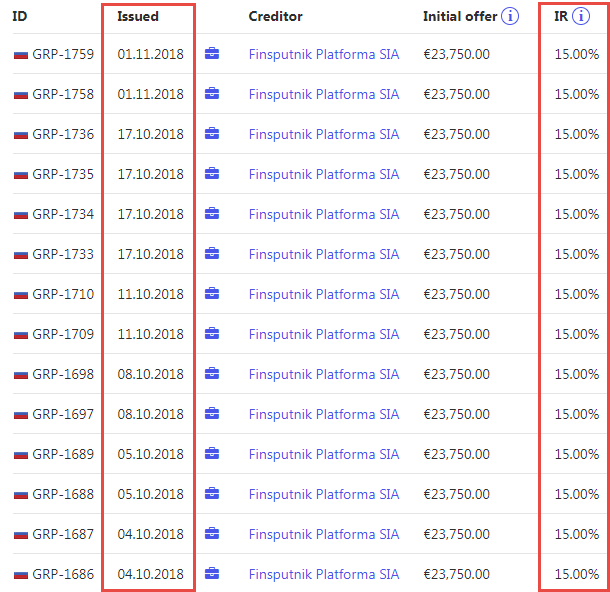Select loan ID GRP-1697
The height and width of the screenshot is (592, 610).
click(63, 414)
